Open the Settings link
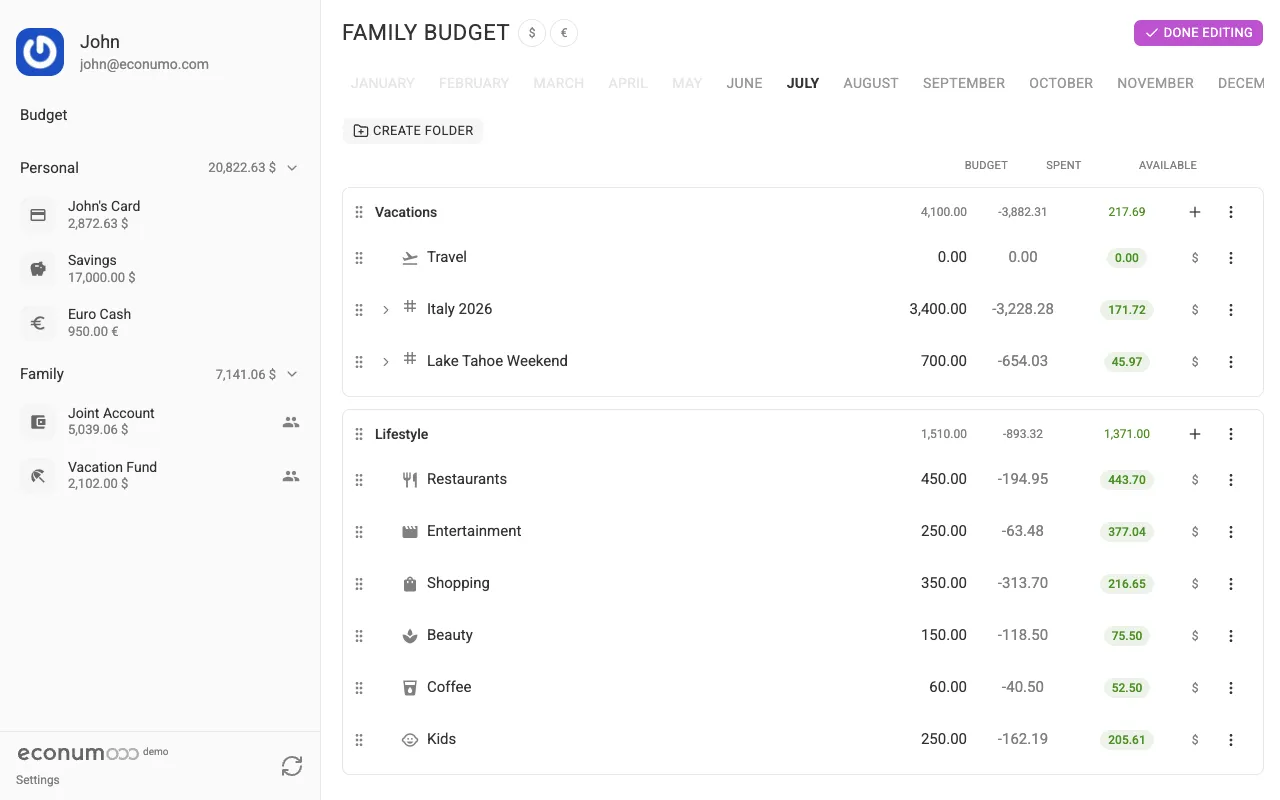 tap(38, 780)
